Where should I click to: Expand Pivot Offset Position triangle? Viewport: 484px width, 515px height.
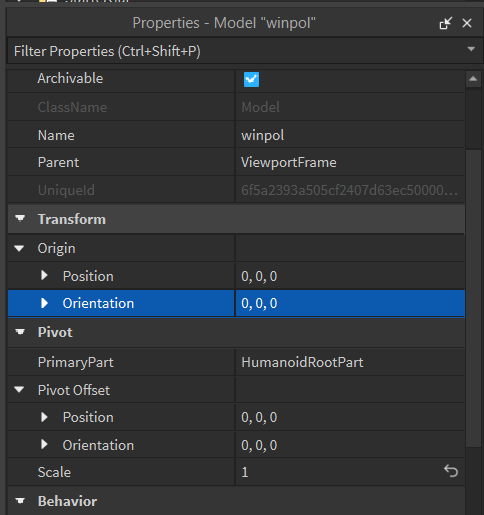coord(44,417)
